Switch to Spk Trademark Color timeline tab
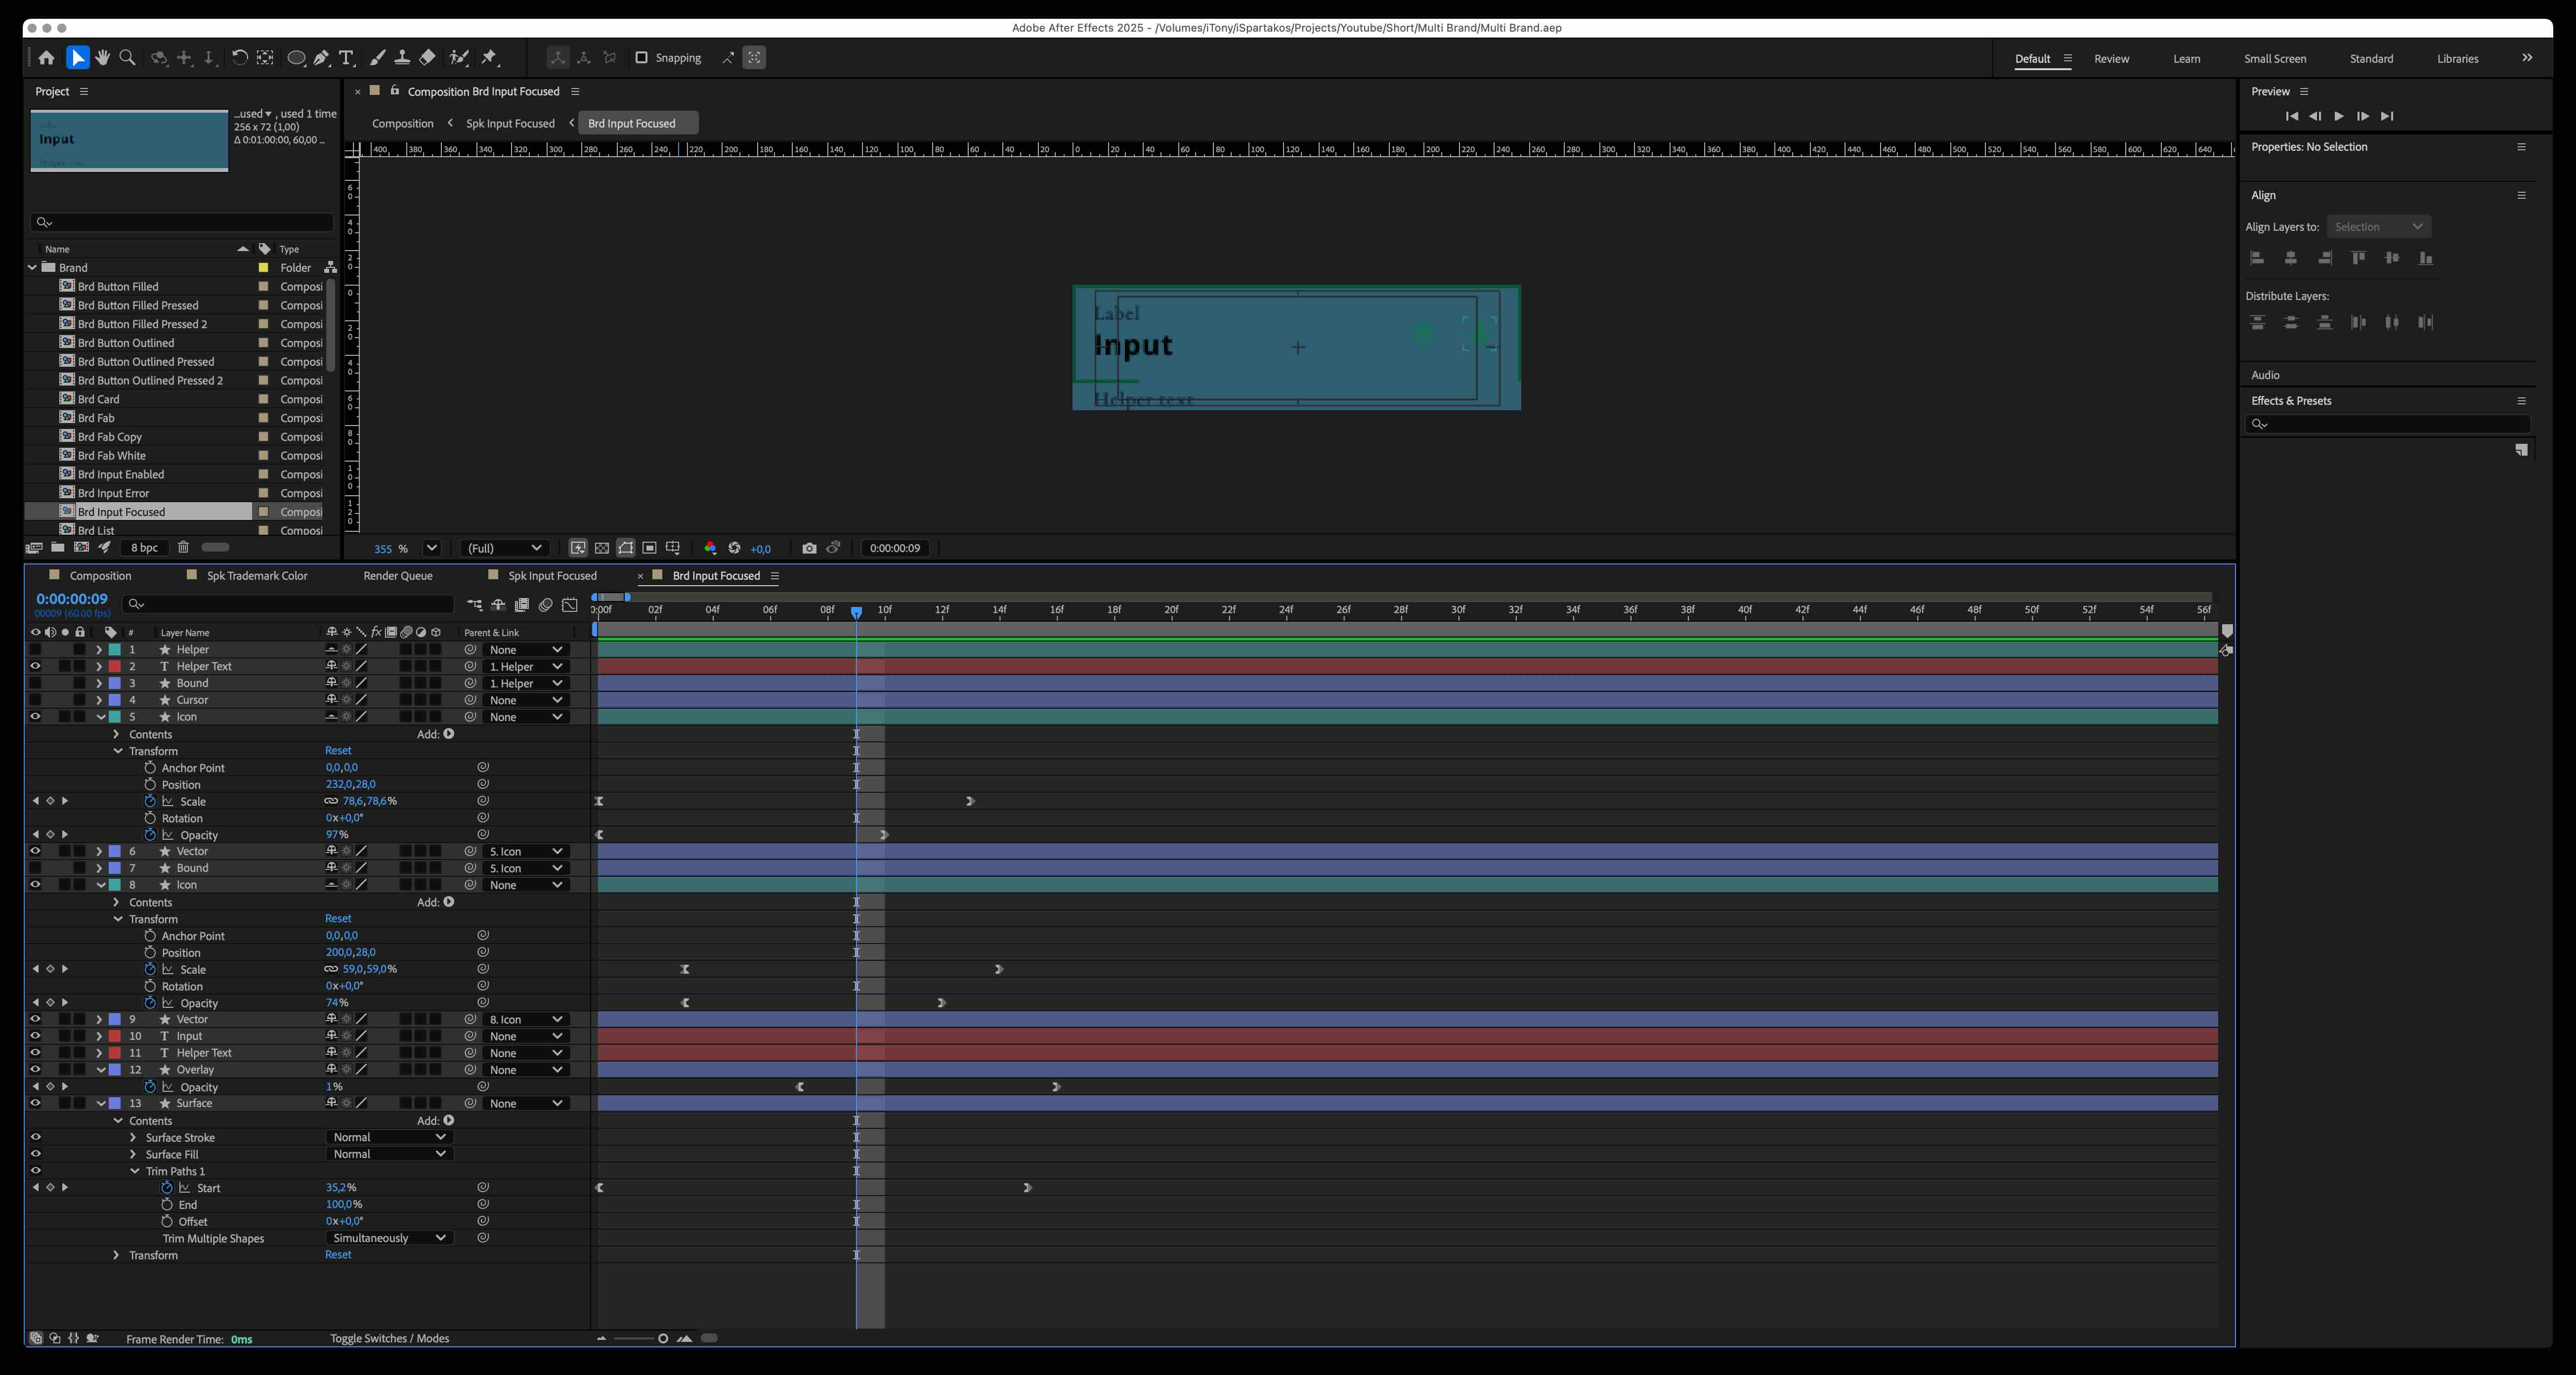The image size is (2576, 1375). (x=257, y=576)
